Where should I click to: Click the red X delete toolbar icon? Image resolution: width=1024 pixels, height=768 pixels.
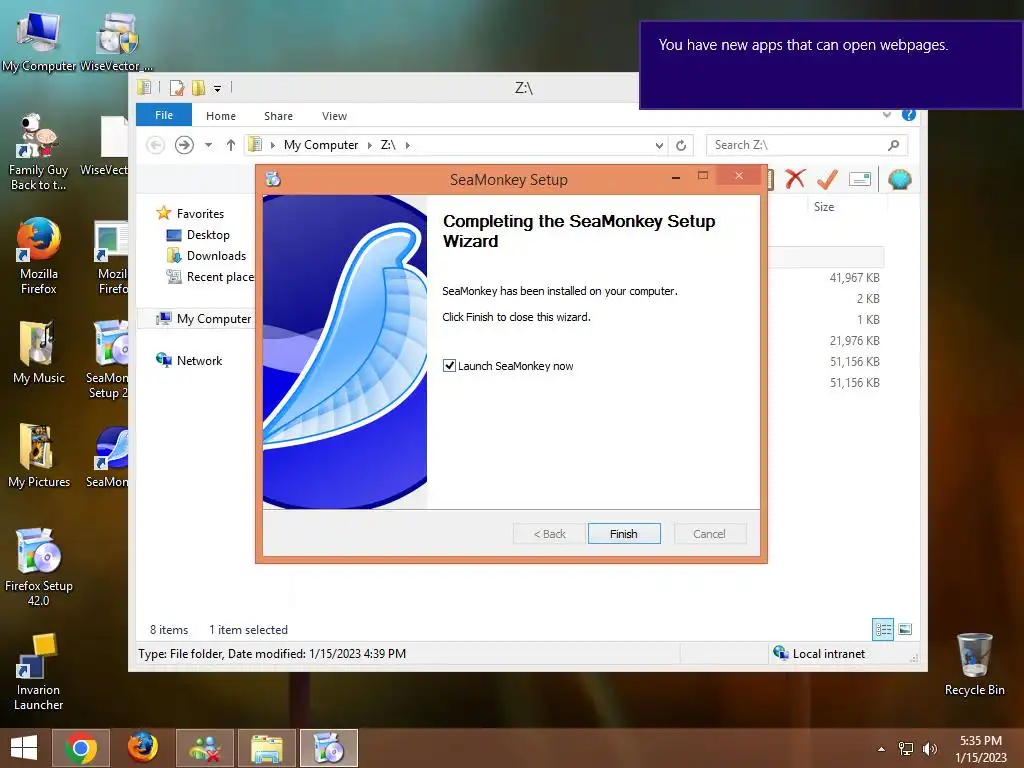coord(795,179)
